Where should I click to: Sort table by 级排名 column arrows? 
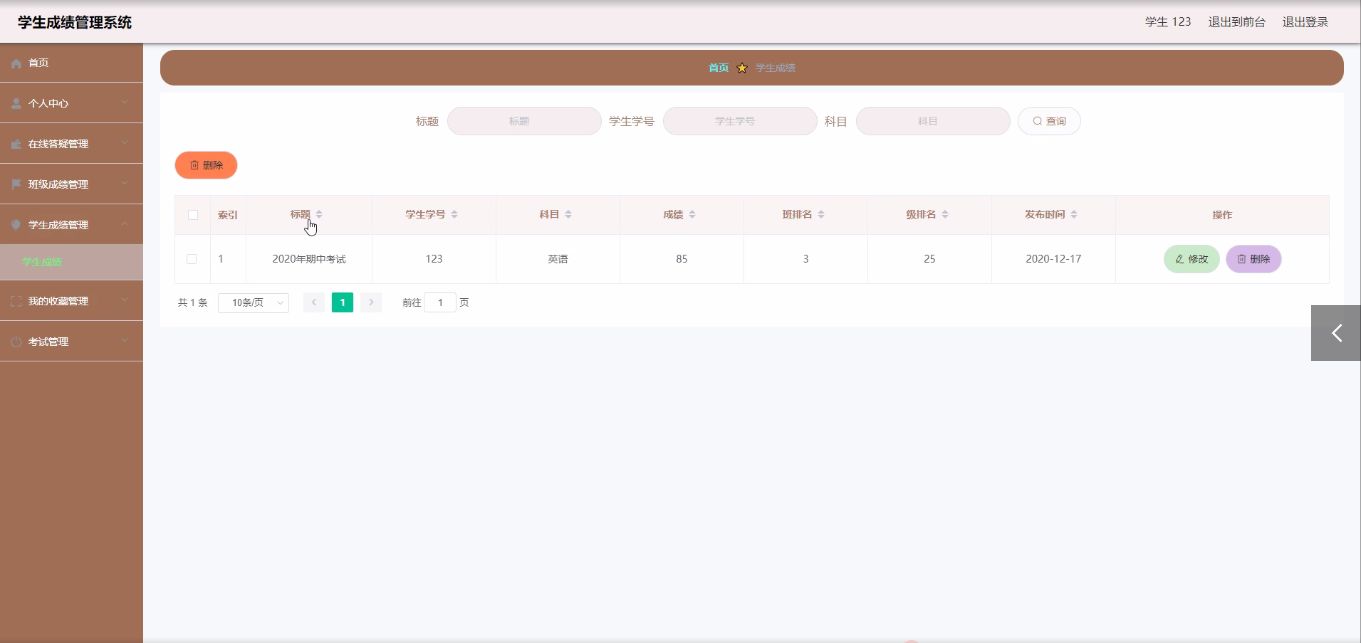[x=945, y=215]
